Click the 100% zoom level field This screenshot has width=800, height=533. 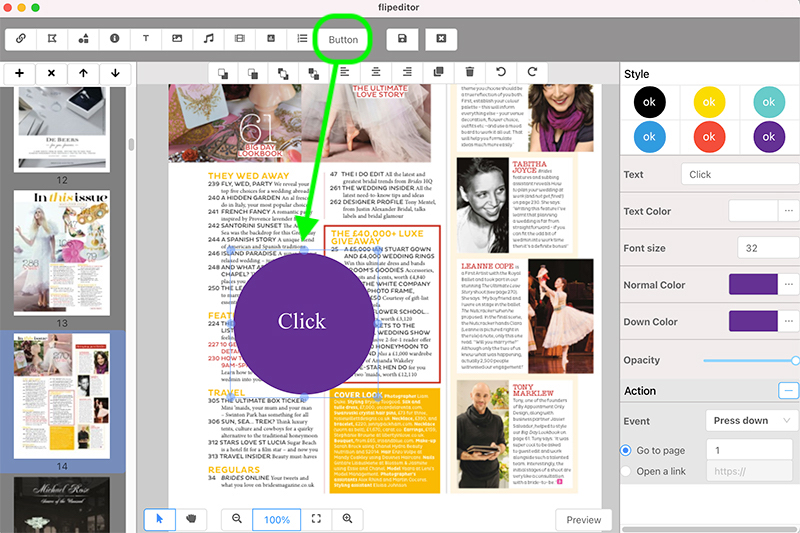click(x=277, y=520)
